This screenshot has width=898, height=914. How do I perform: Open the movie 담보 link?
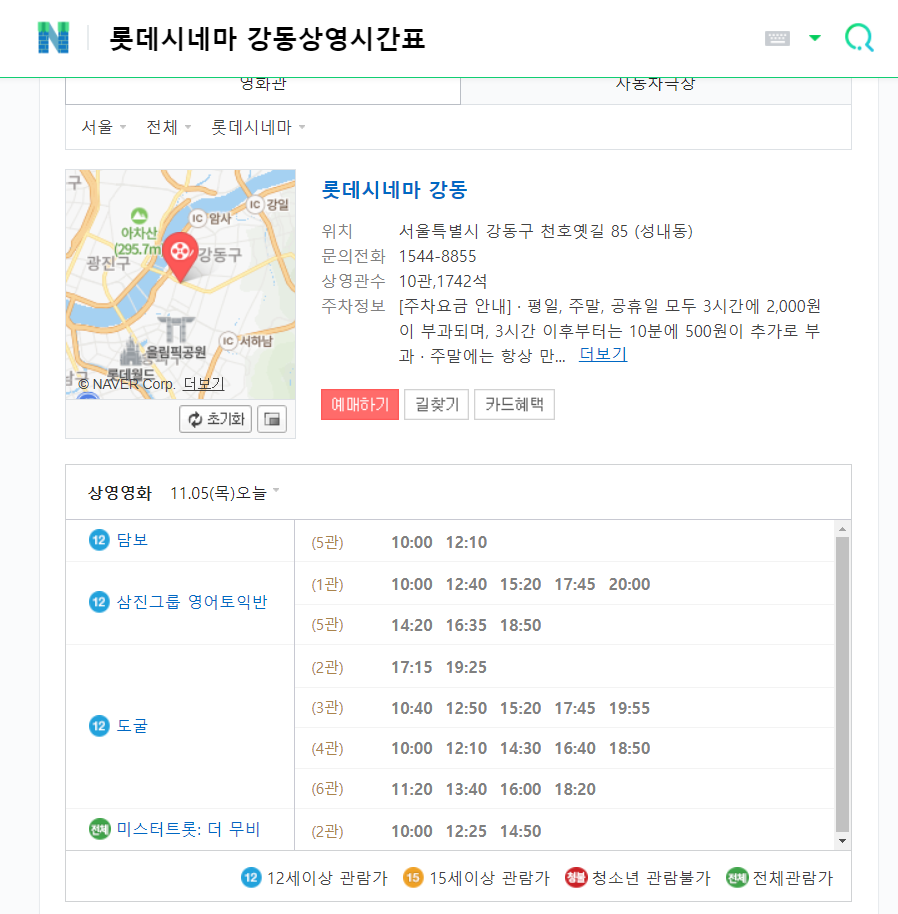132,540
